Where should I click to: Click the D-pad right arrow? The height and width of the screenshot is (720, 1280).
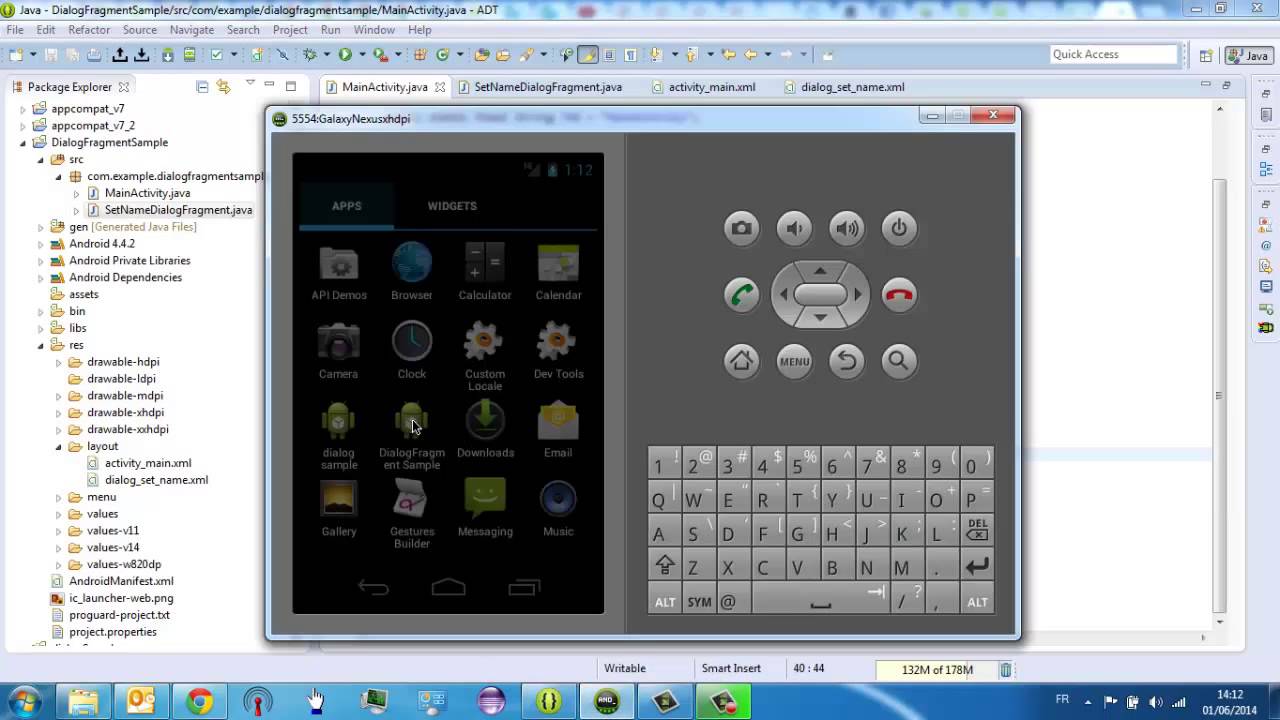858,294
